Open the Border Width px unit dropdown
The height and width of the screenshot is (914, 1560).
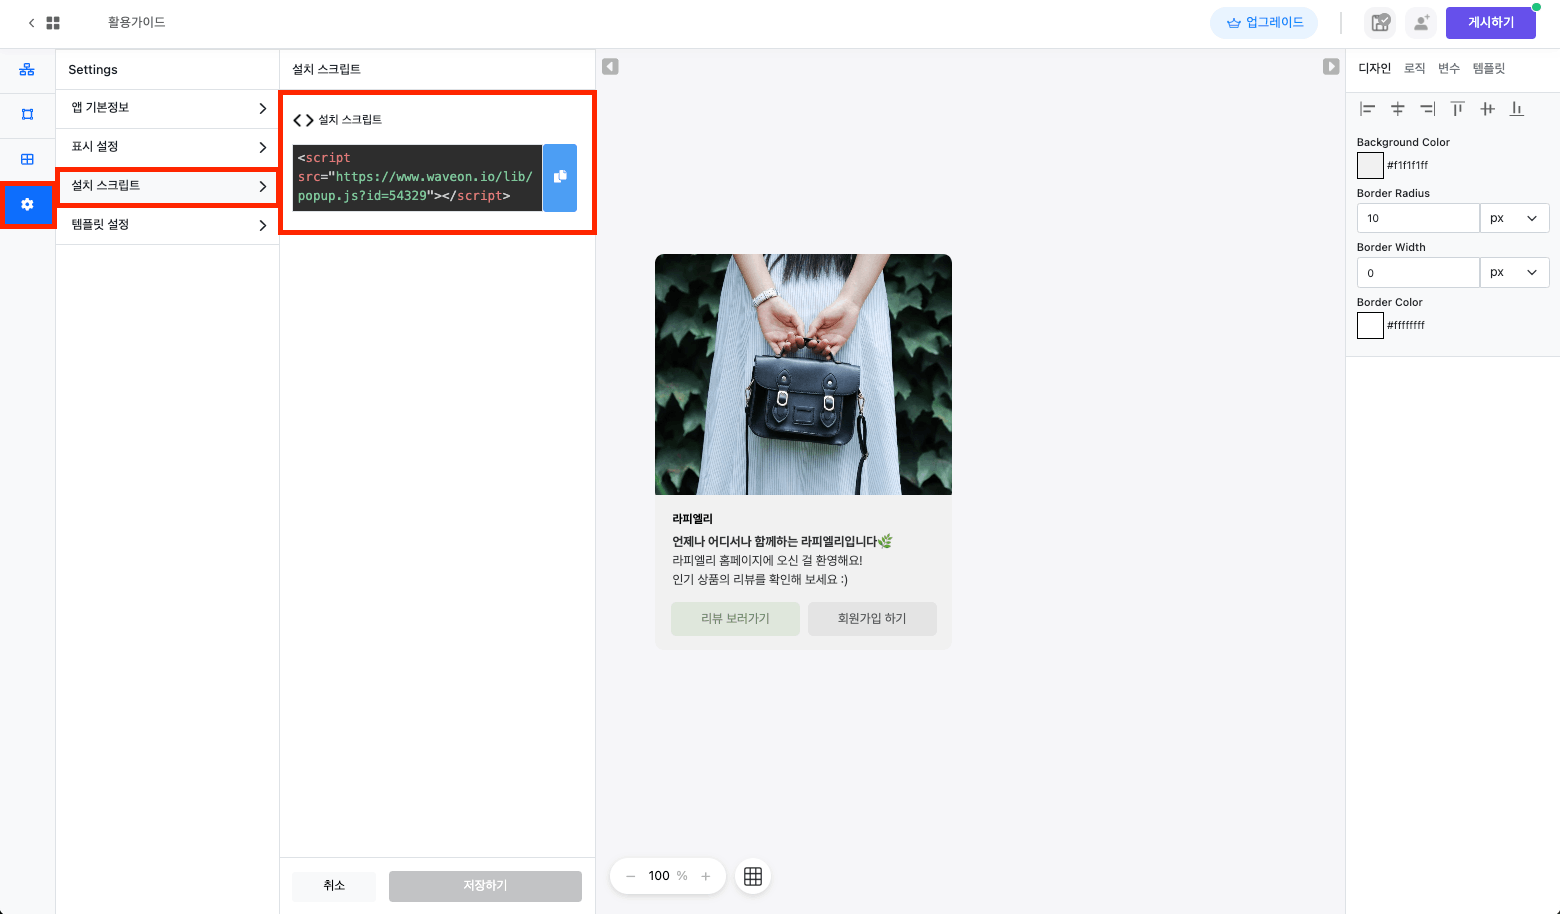[x=1514, y=272]
